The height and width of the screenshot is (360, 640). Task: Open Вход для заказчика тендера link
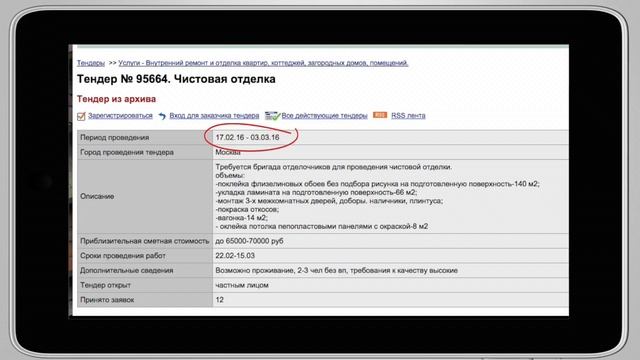[x=214, y=116]
